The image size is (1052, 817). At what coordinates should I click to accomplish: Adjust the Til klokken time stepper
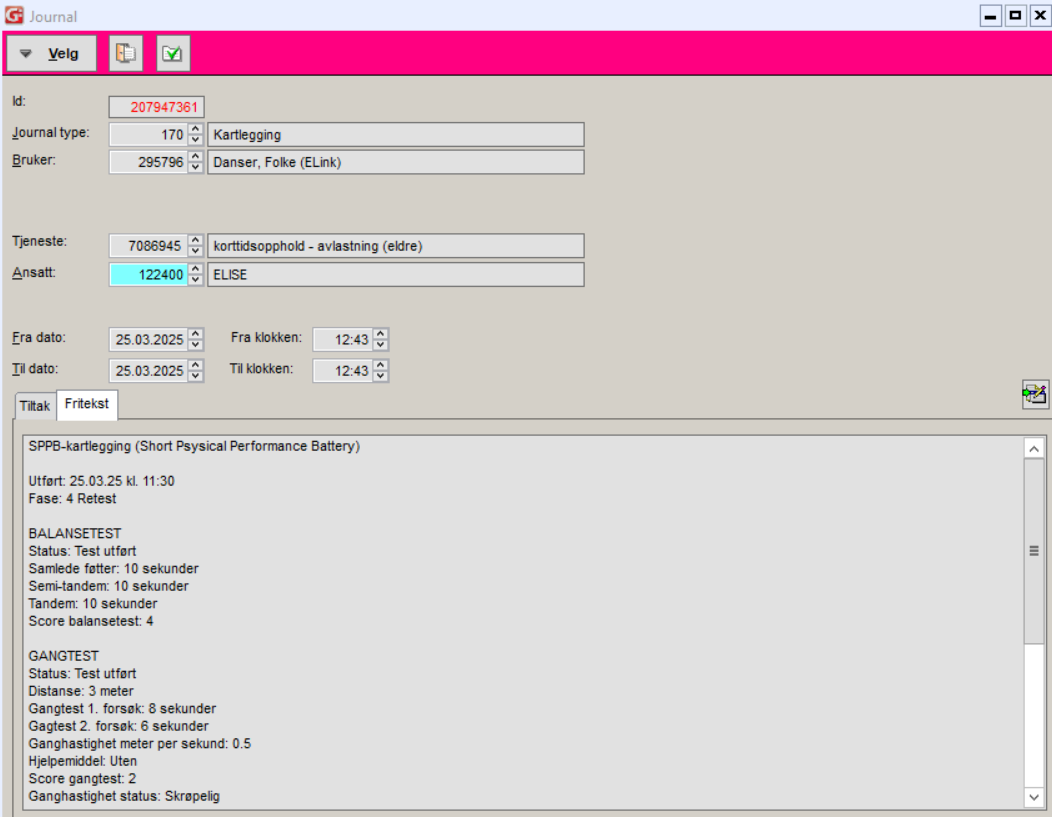pos(380,371)
